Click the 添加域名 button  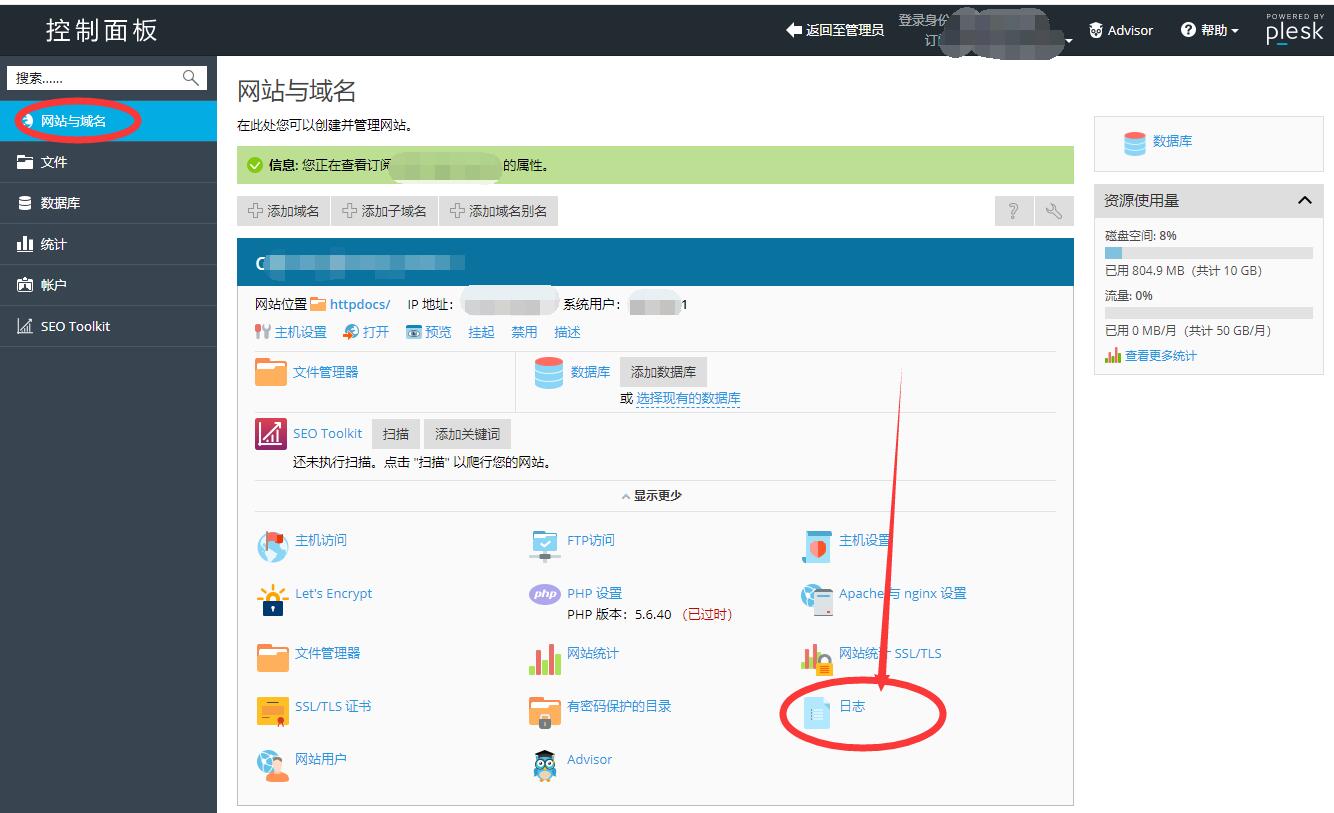click(x=283, y=211)
